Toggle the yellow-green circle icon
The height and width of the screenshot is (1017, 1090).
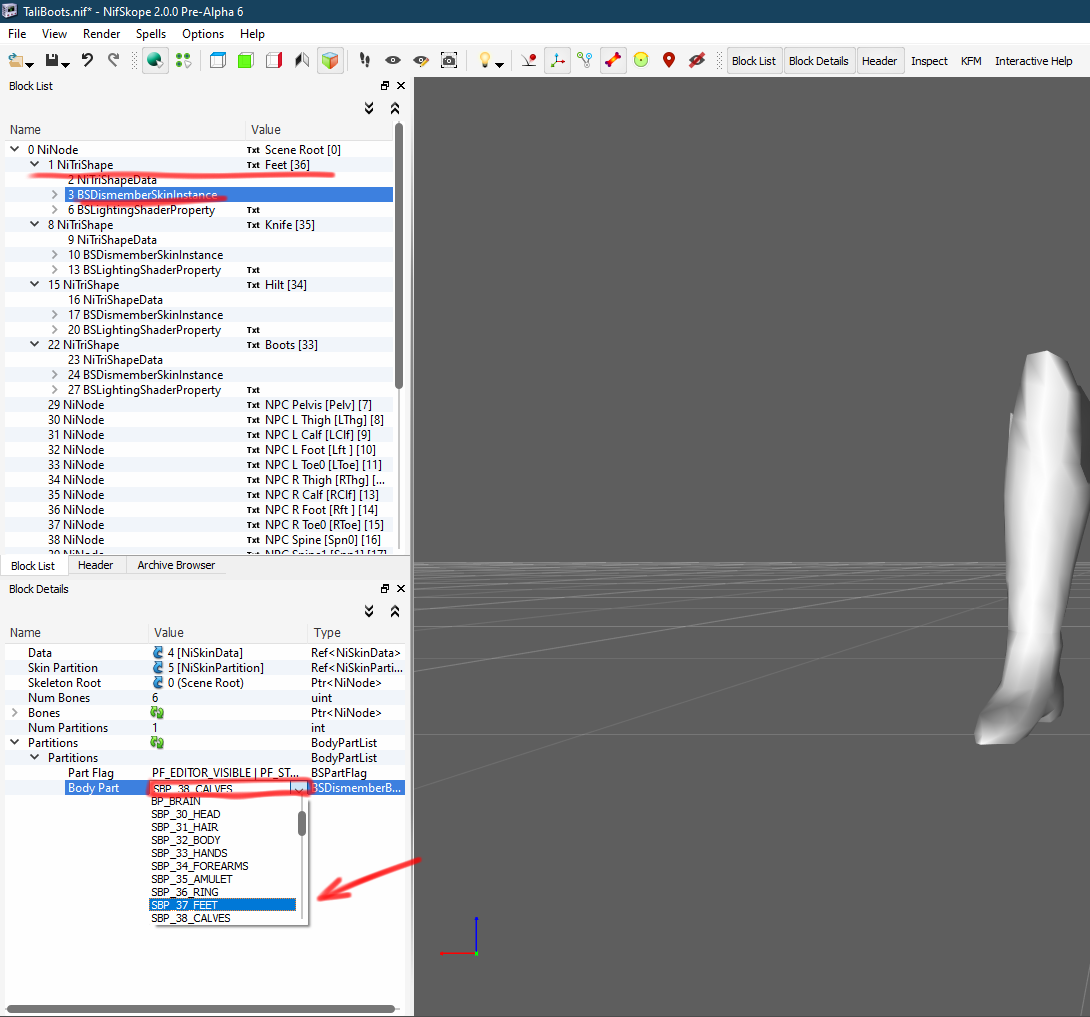(x=641, y=60)
